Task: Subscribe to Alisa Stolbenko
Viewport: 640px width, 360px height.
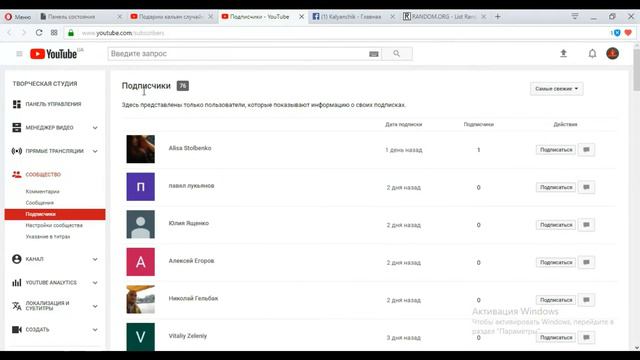Action: (556, 150)
